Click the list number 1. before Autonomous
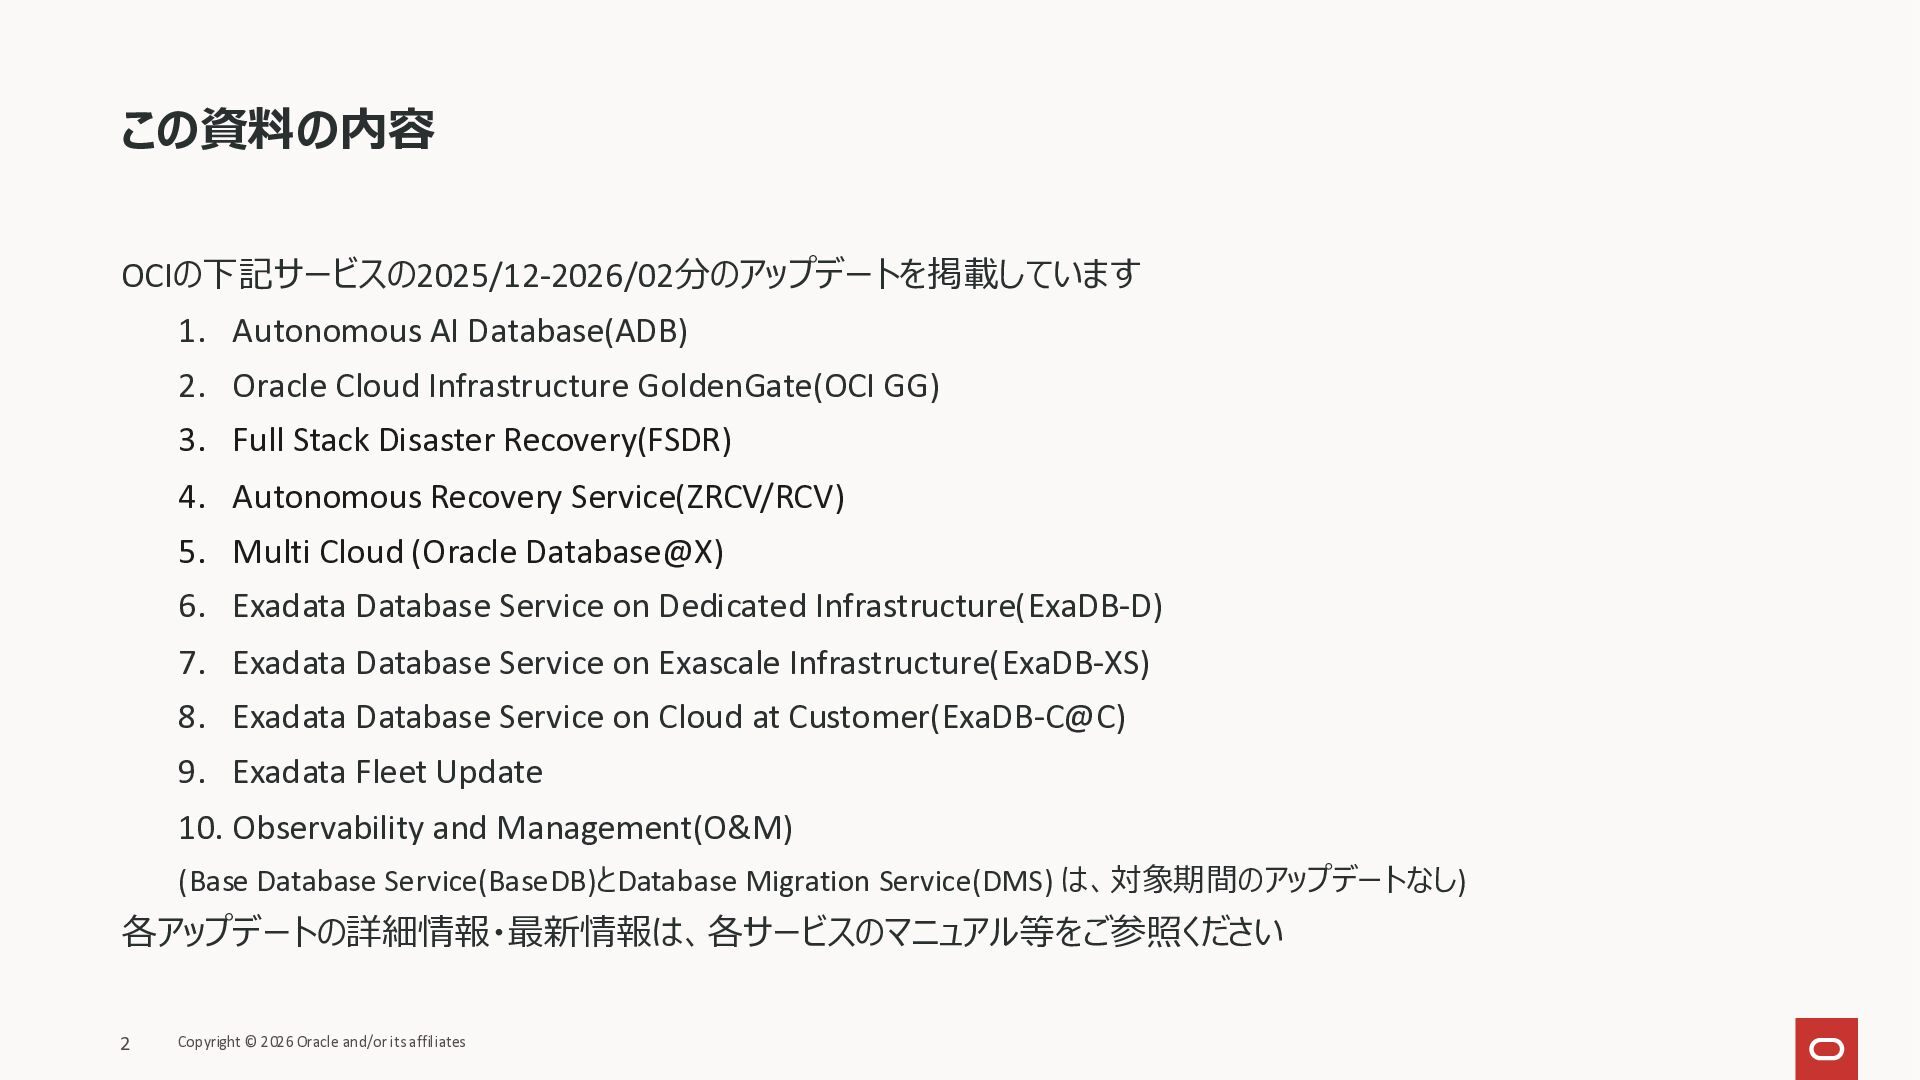 point(191,331)
